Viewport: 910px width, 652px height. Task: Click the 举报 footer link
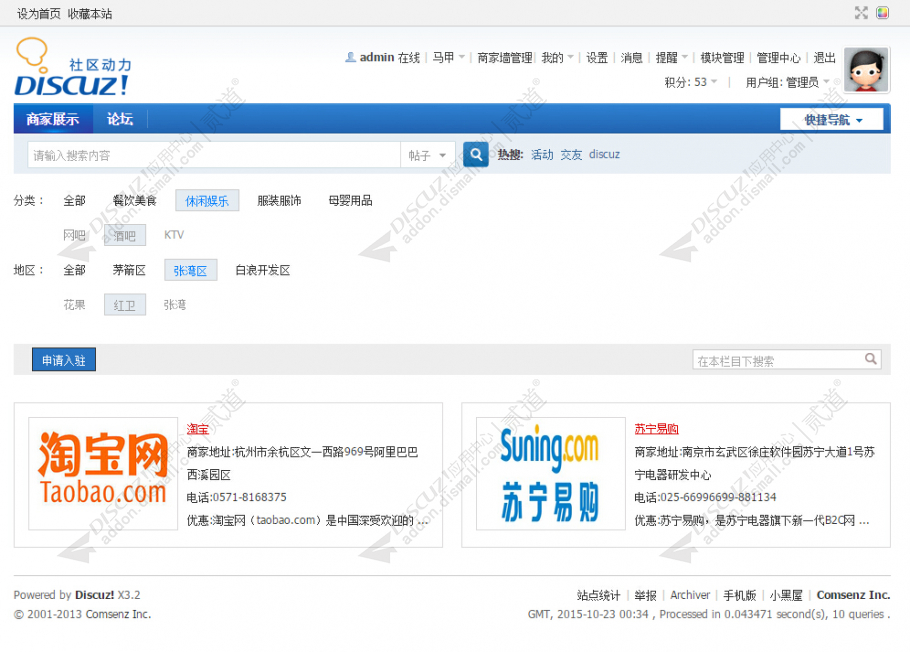point(645,595)
